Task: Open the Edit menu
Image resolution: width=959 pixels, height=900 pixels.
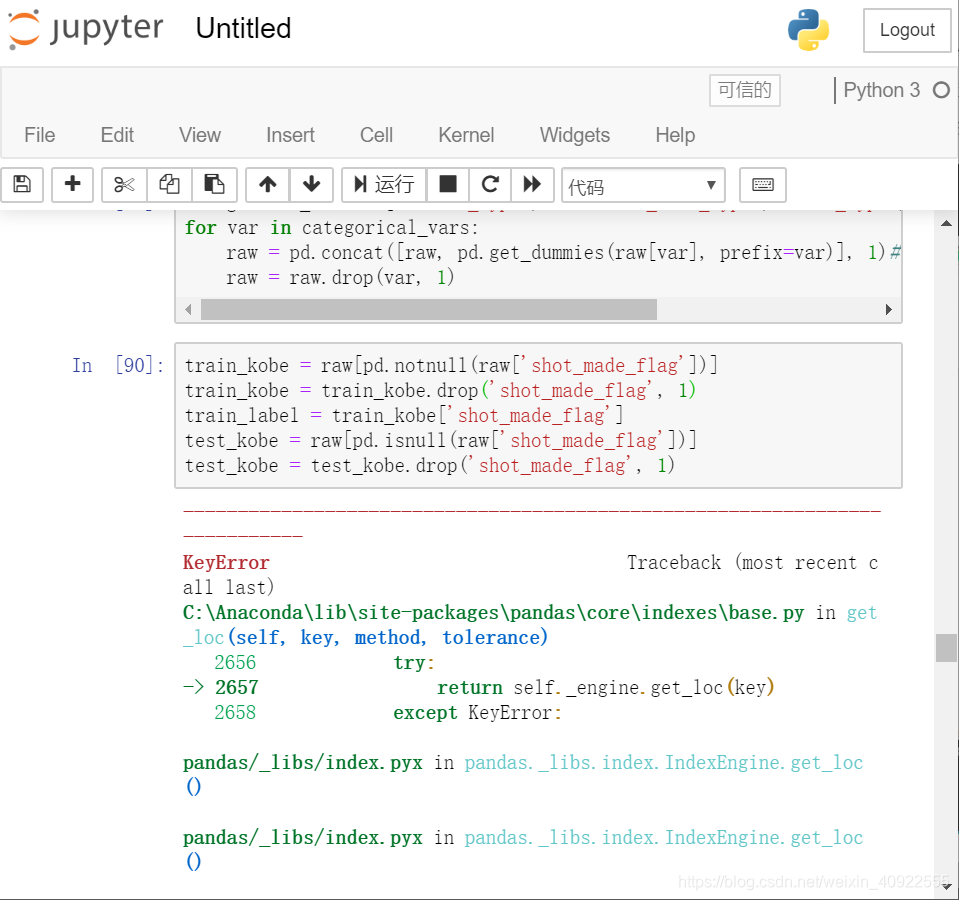Action: 117,135
